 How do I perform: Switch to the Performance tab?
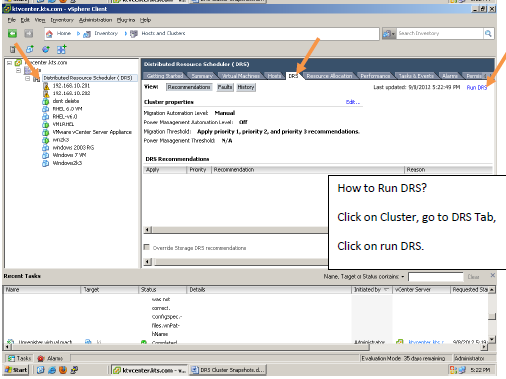click(375, 76)
